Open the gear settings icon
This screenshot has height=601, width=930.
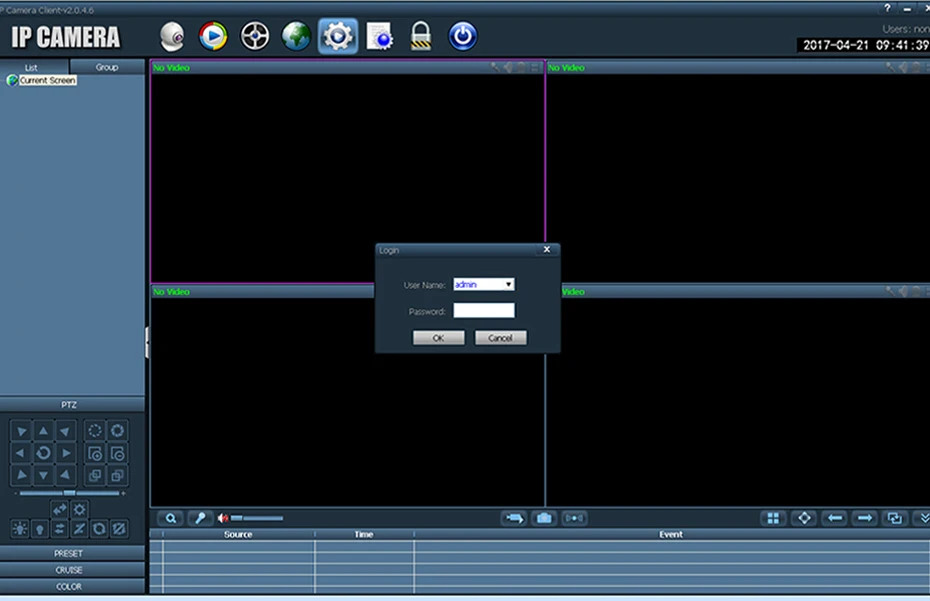coord(337,36)
